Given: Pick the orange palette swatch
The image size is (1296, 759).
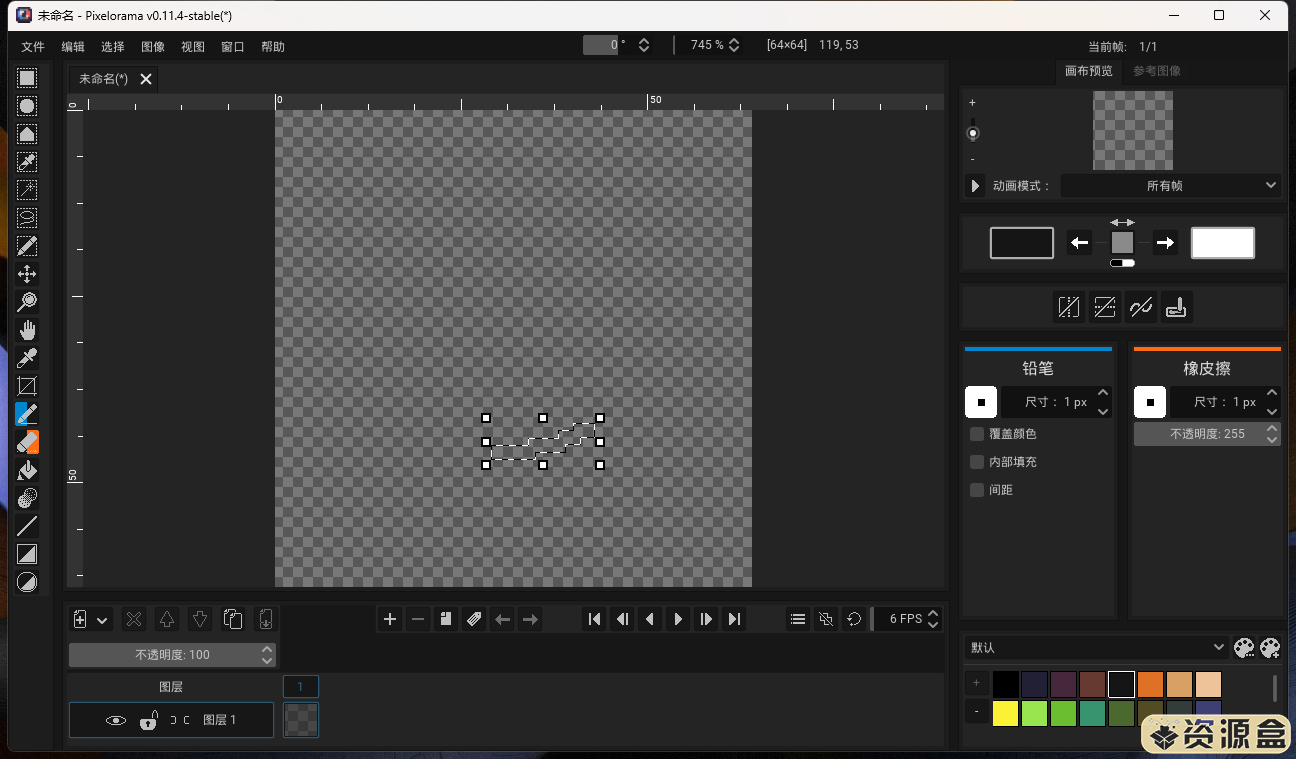Looking at the screenshot, I should (x=1150, y=684).
